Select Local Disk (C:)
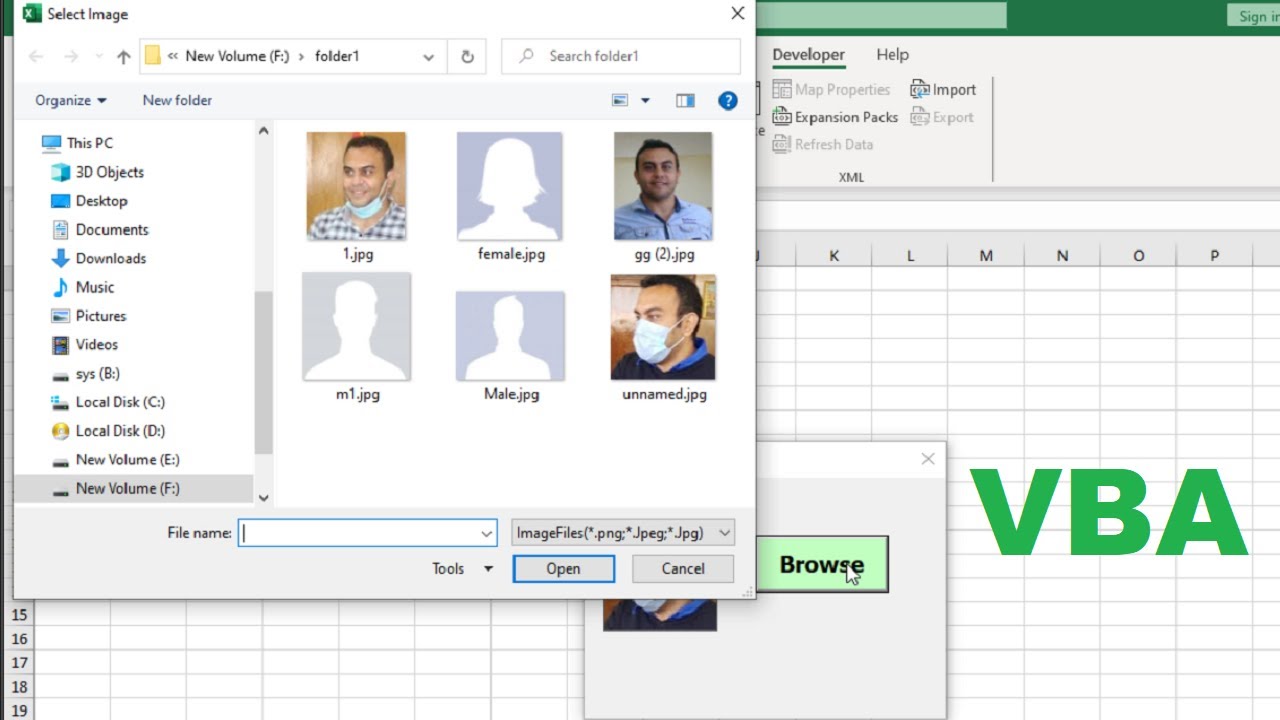This screenshot has height=720, width=1280. [x=108, y=402]
